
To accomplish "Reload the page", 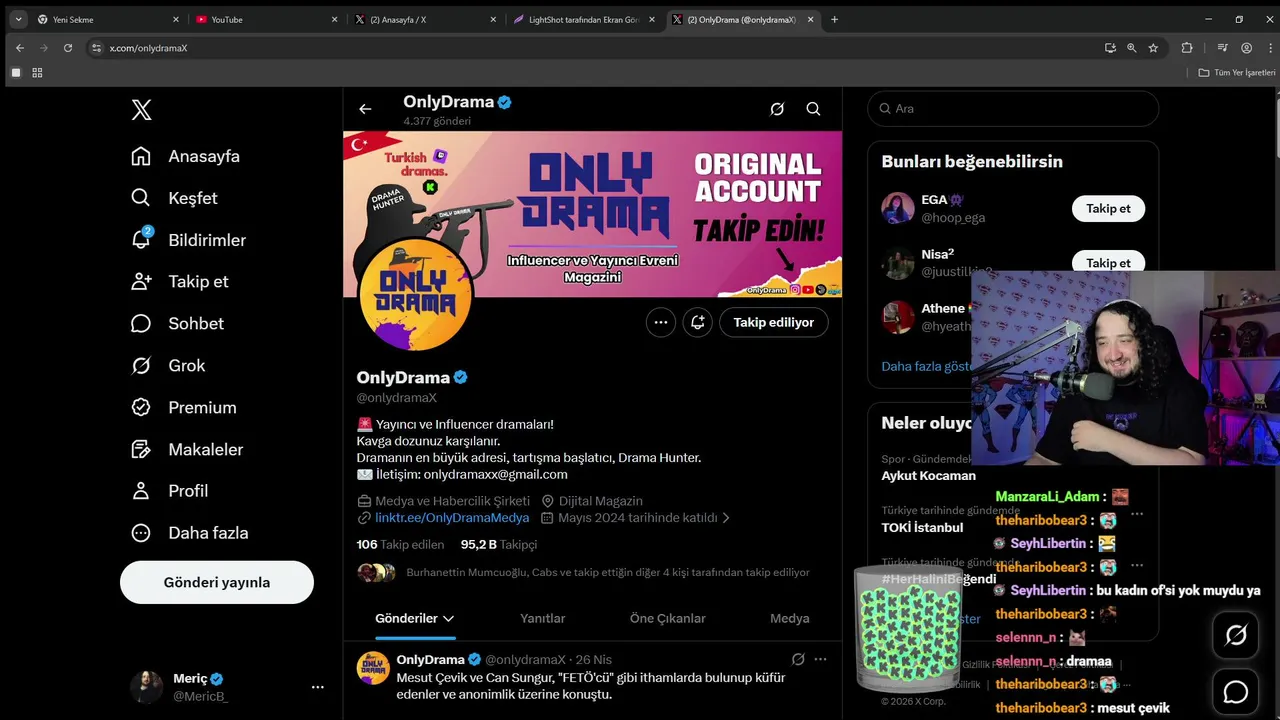I will 68,47.
